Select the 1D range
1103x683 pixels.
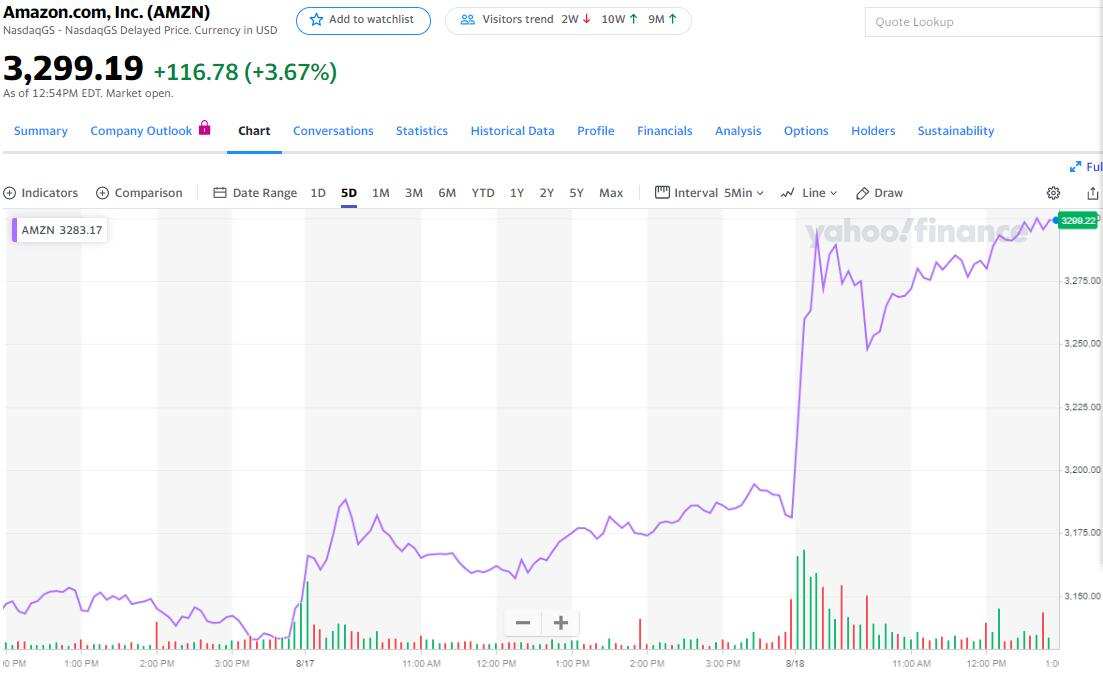click(x=318, y=193)
